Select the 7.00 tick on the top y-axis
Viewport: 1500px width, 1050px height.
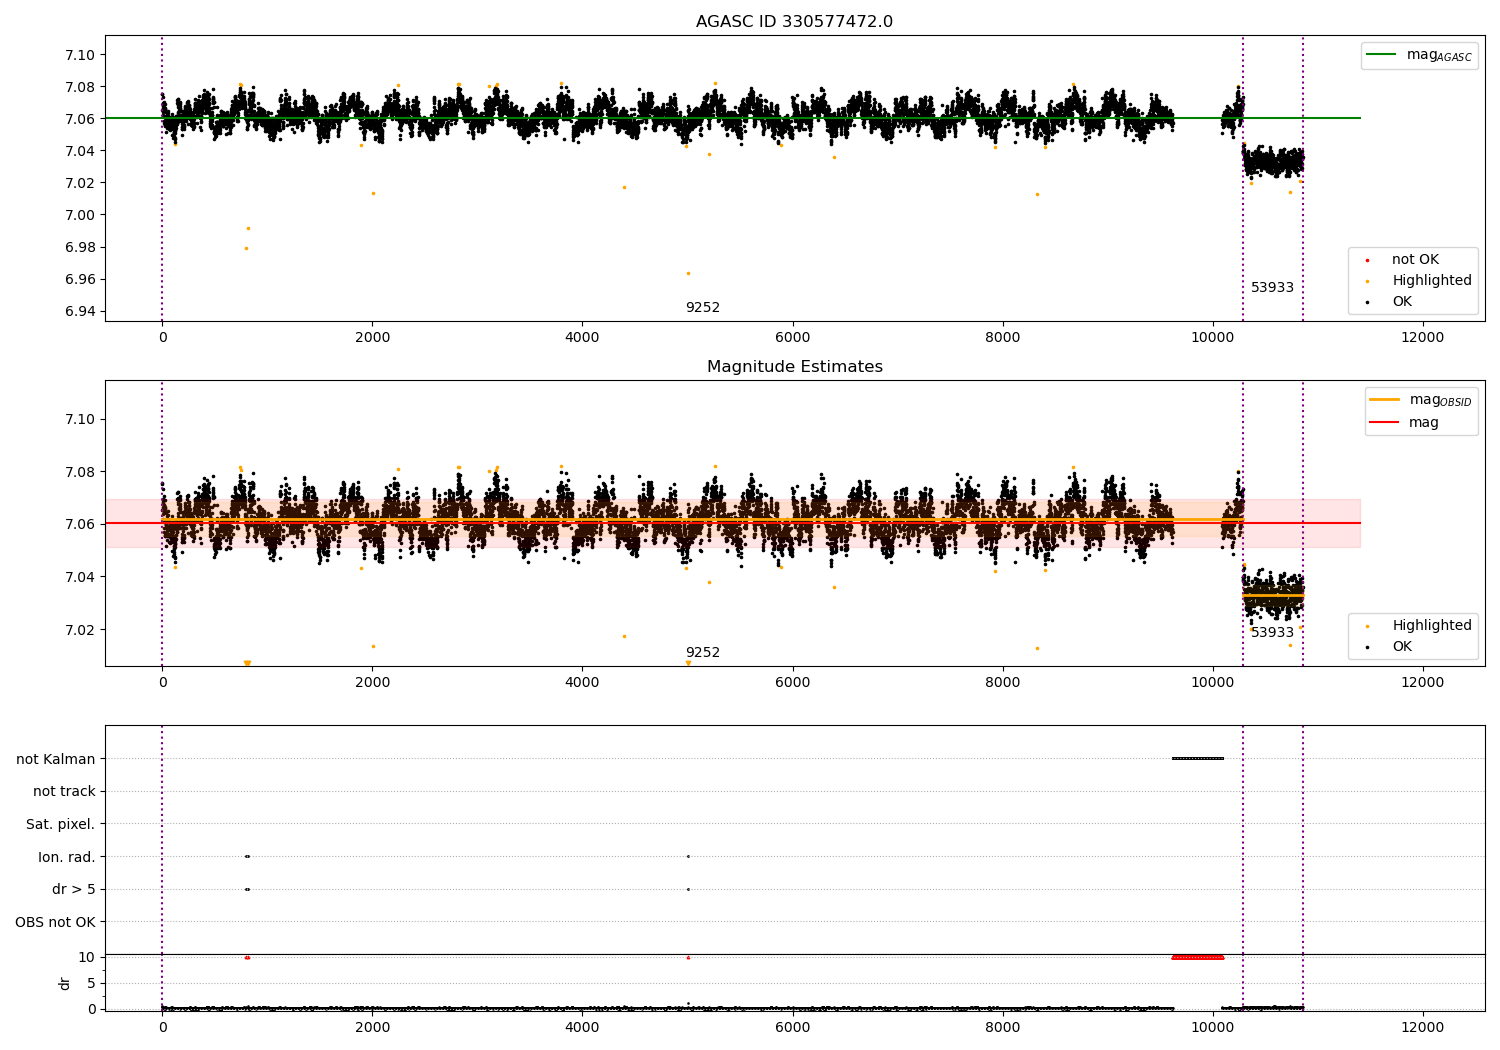pos(80,216)
